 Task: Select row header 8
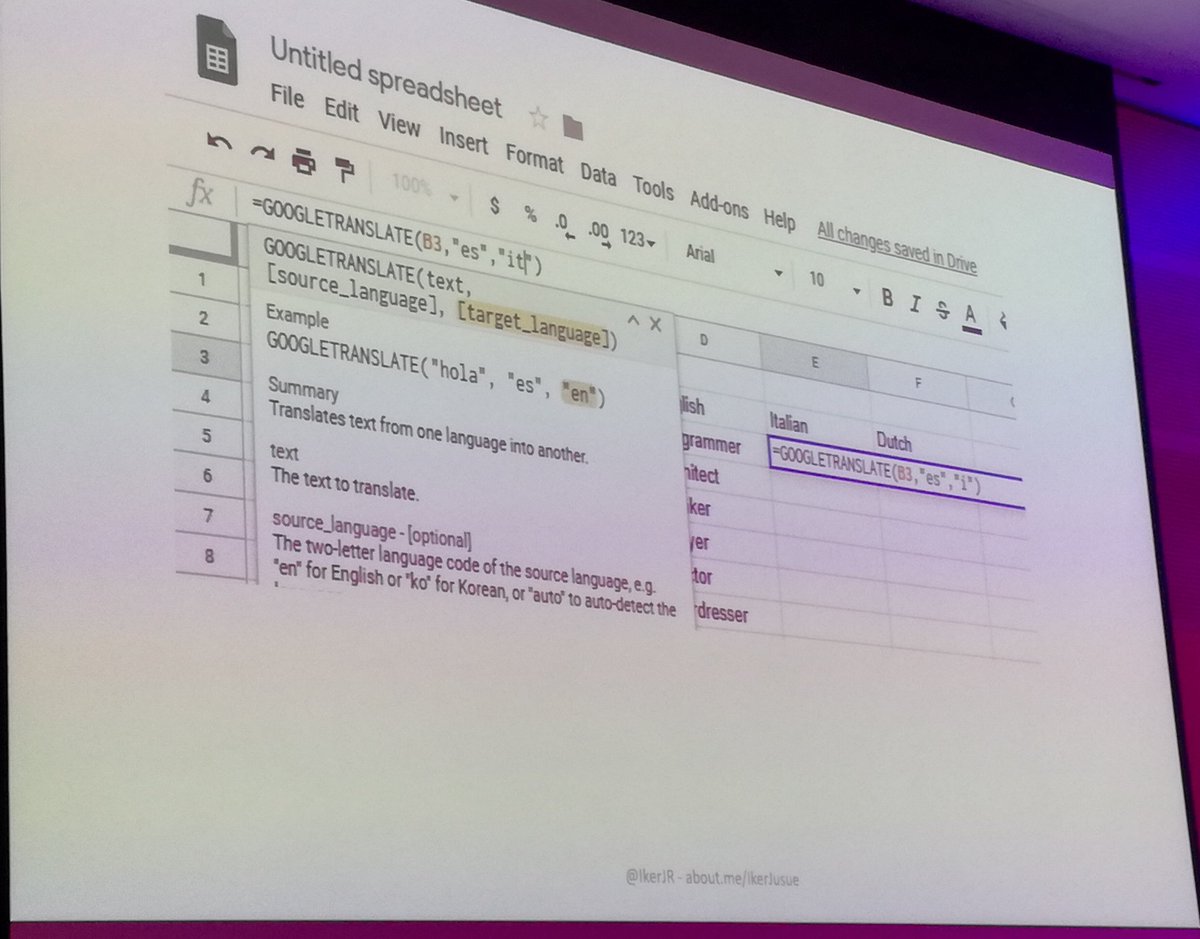(x=210, y=558)
